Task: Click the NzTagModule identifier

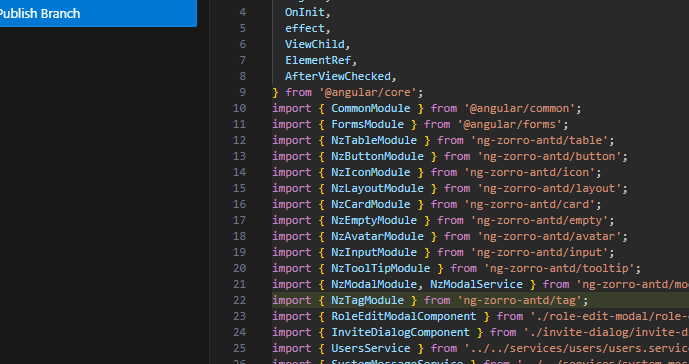Action: pos(367,300)
